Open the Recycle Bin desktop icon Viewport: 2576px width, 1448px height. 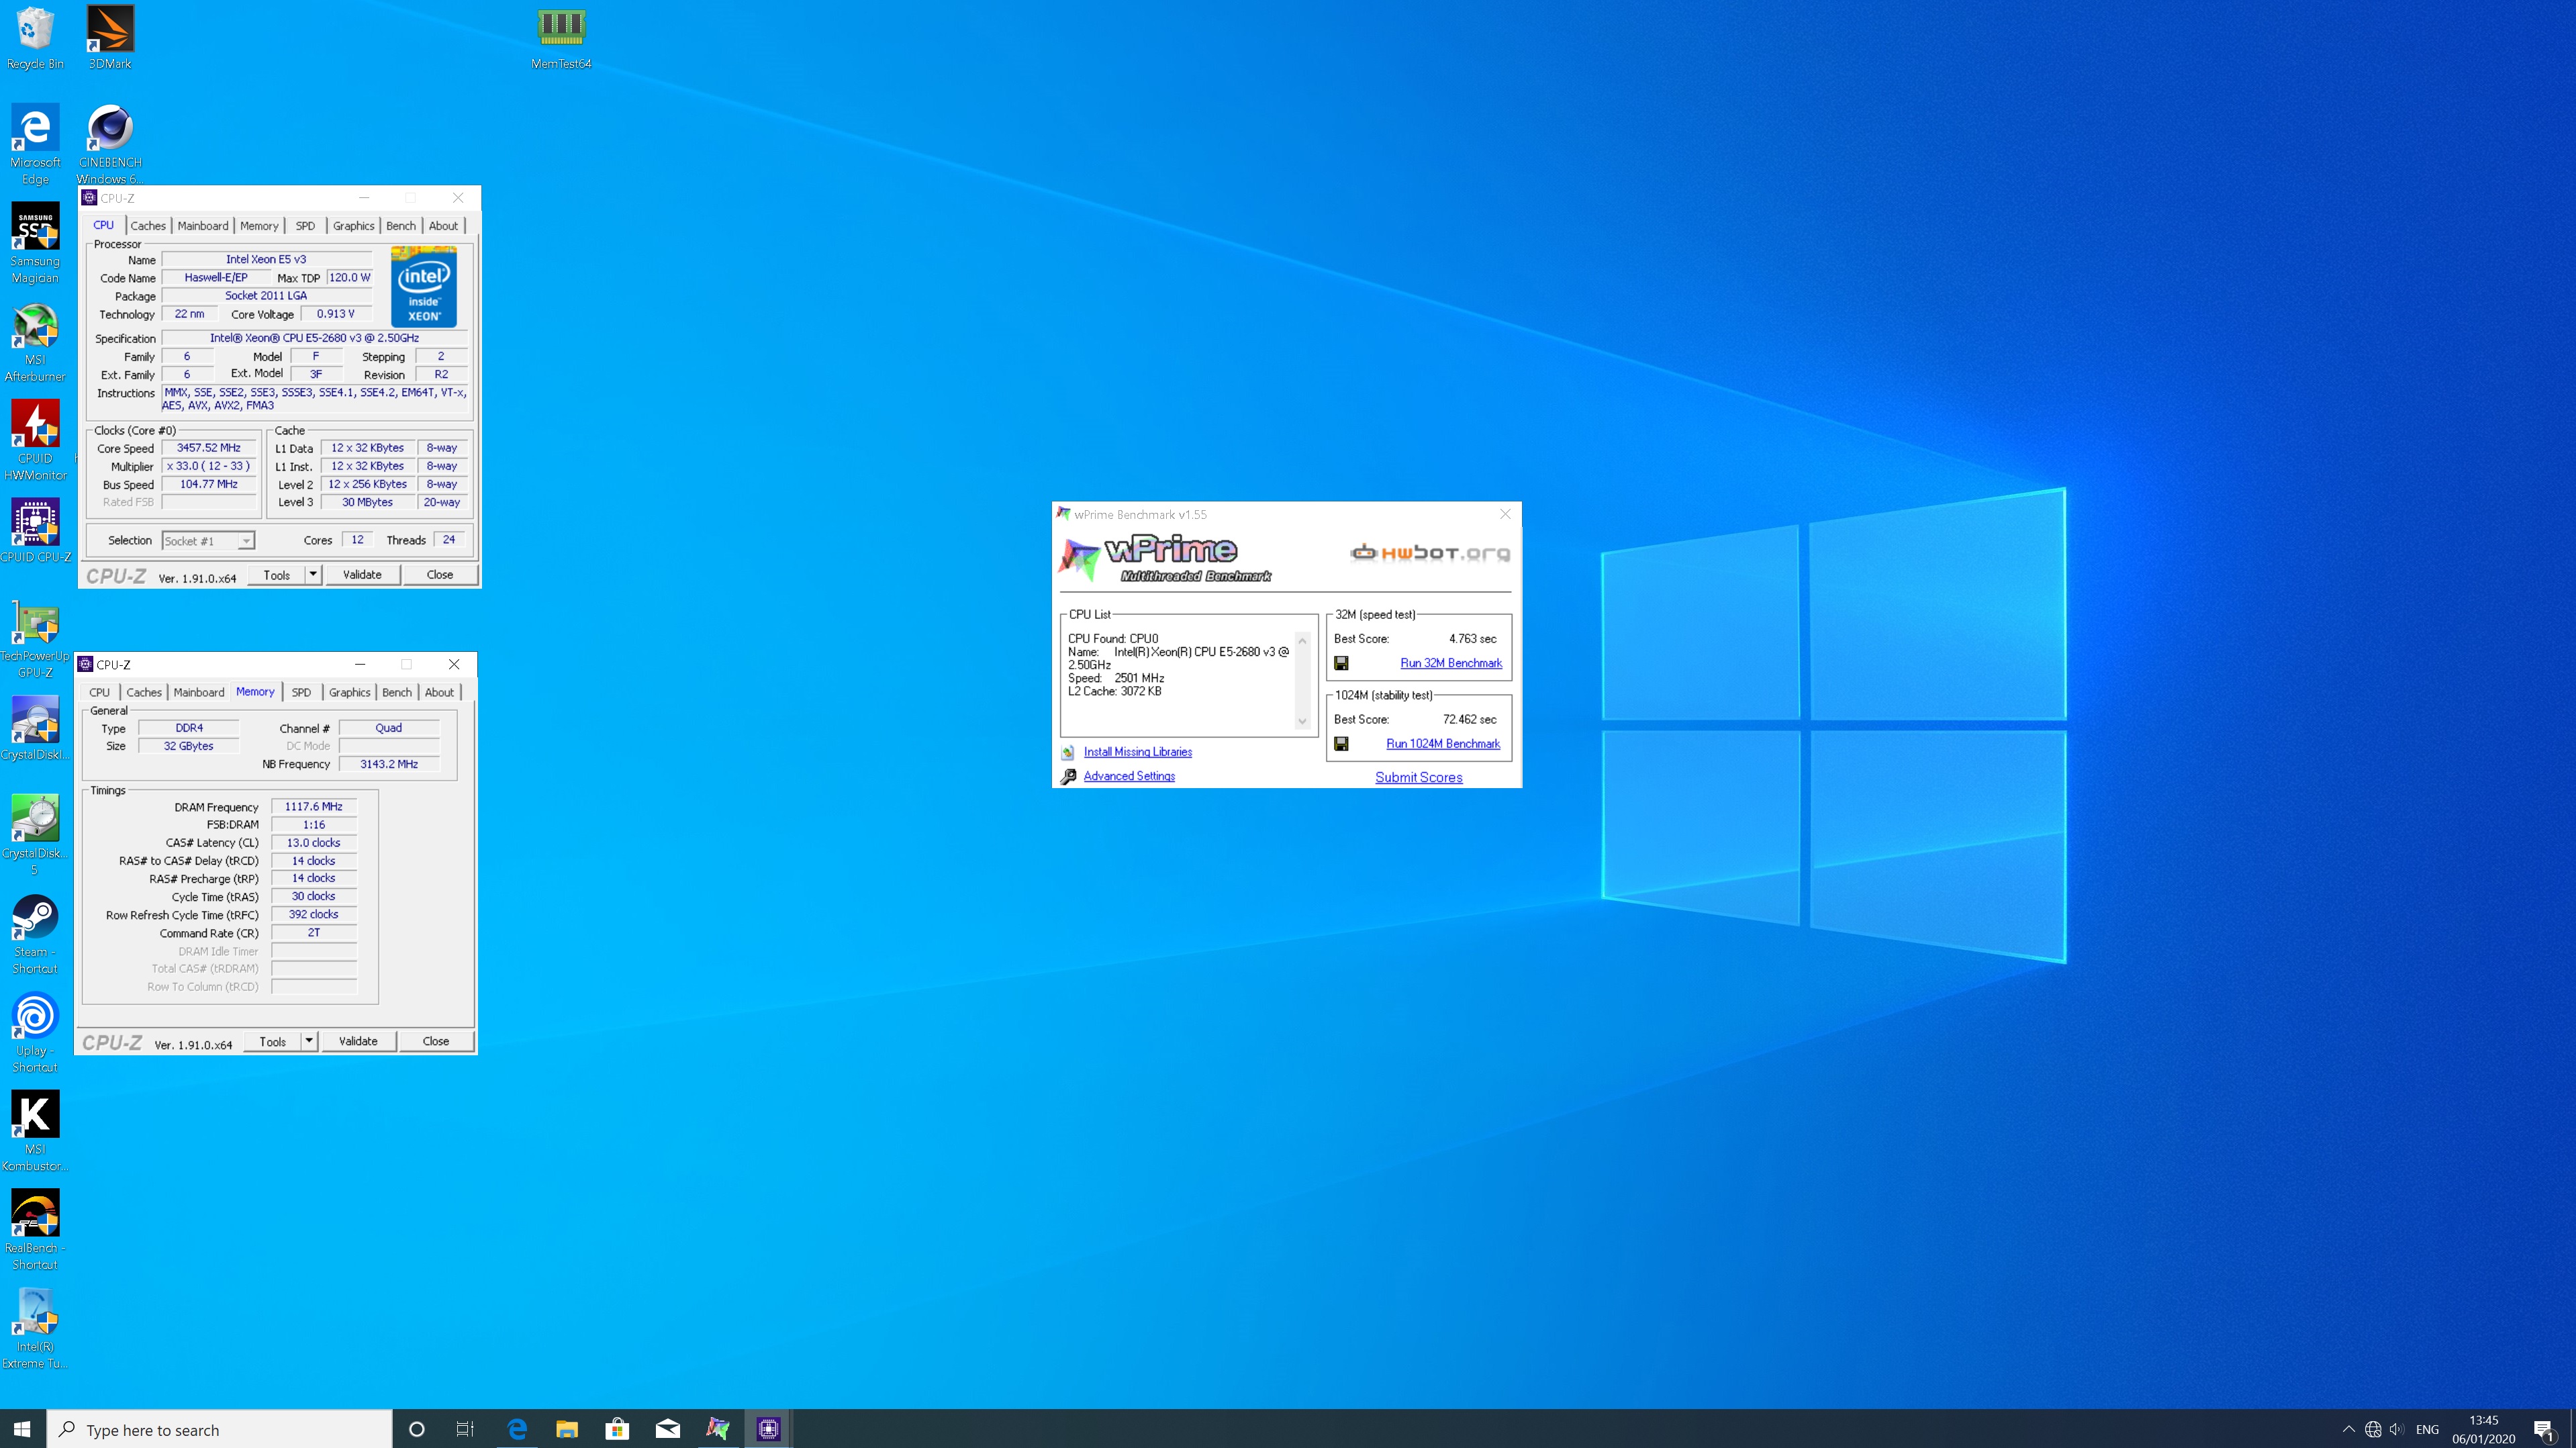point(35,38)
